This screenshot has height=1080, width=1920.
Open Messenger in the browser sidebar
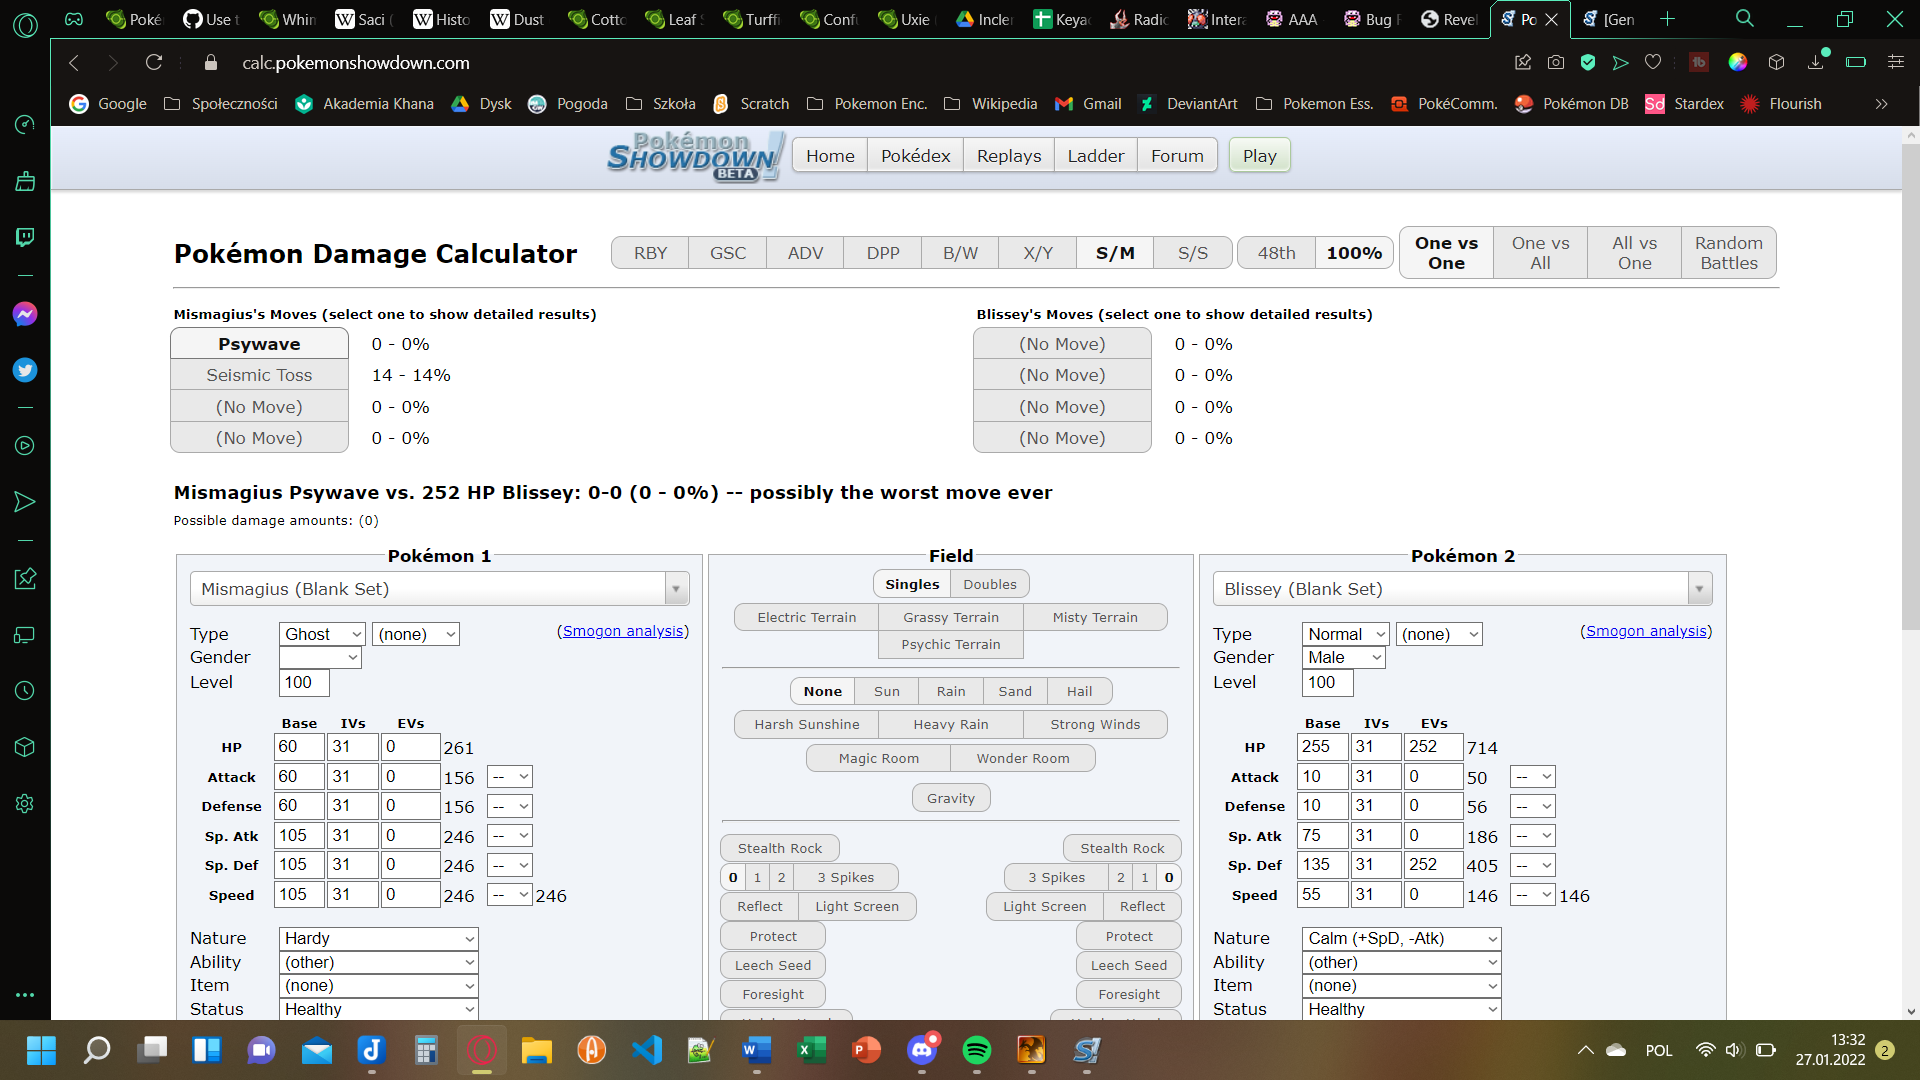25,314
